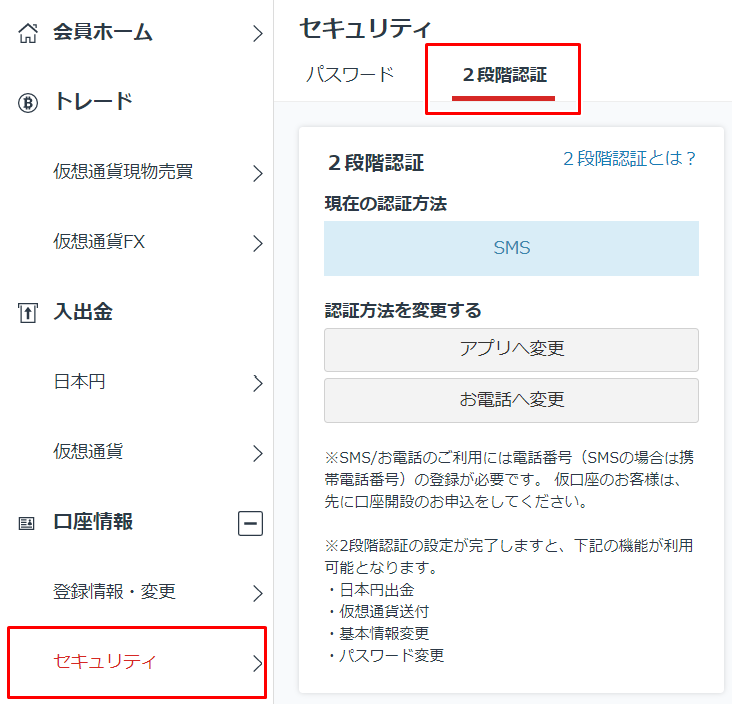Collapse the 口座情報 section with minus button
Screen dimensions: 732x704
click(x=250, y=523)
